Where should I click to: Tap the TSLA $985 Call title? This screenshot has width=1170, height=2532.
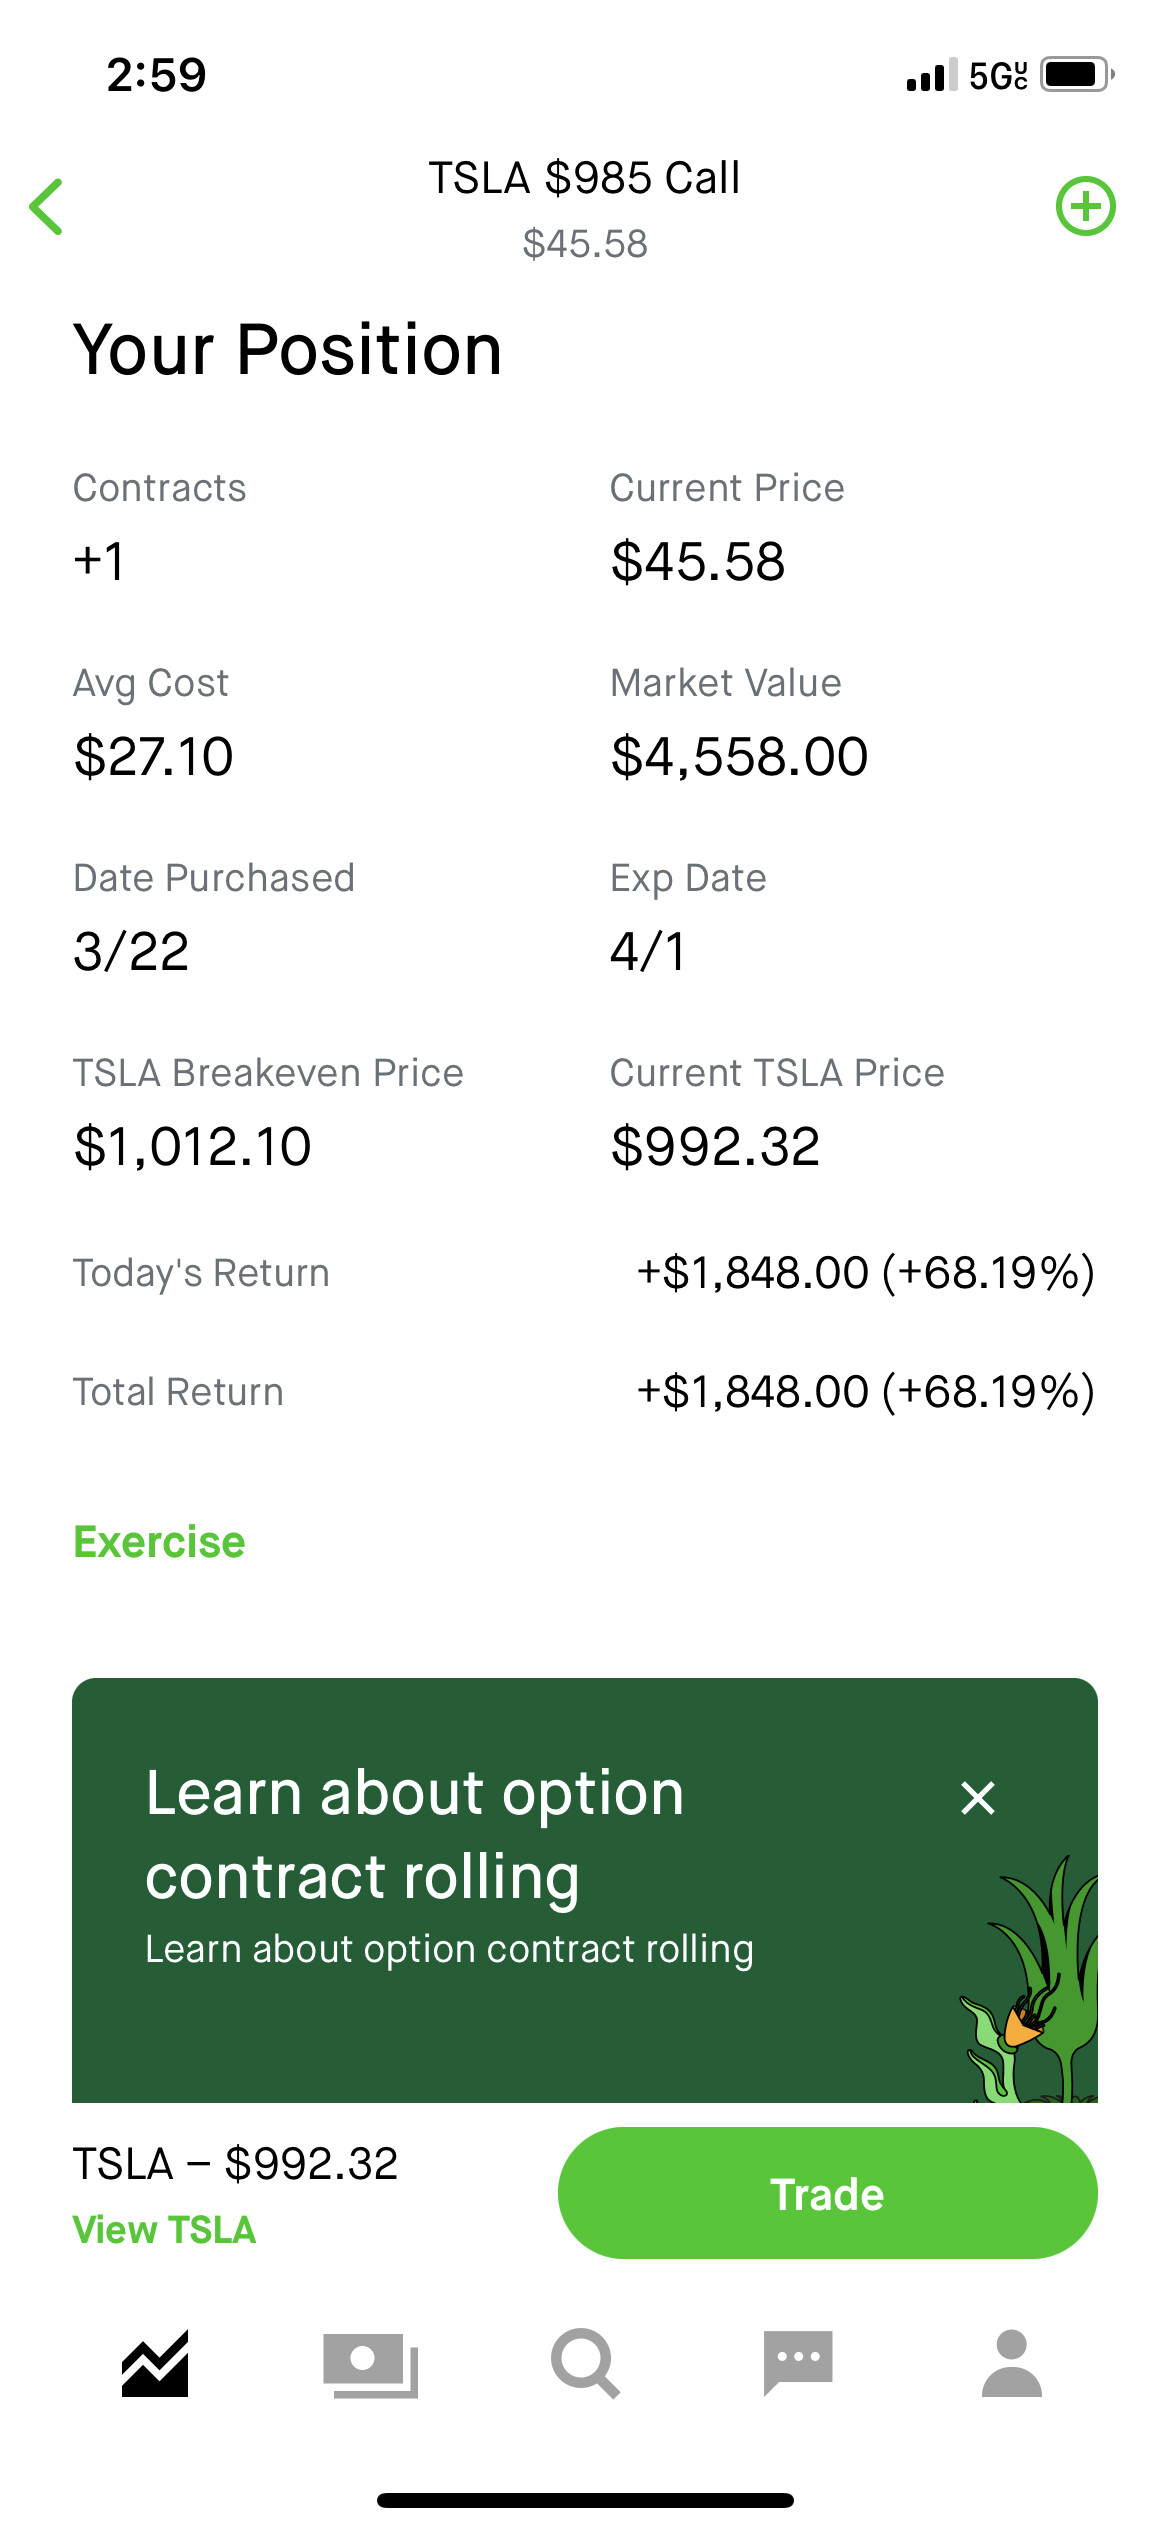point(584,178)
